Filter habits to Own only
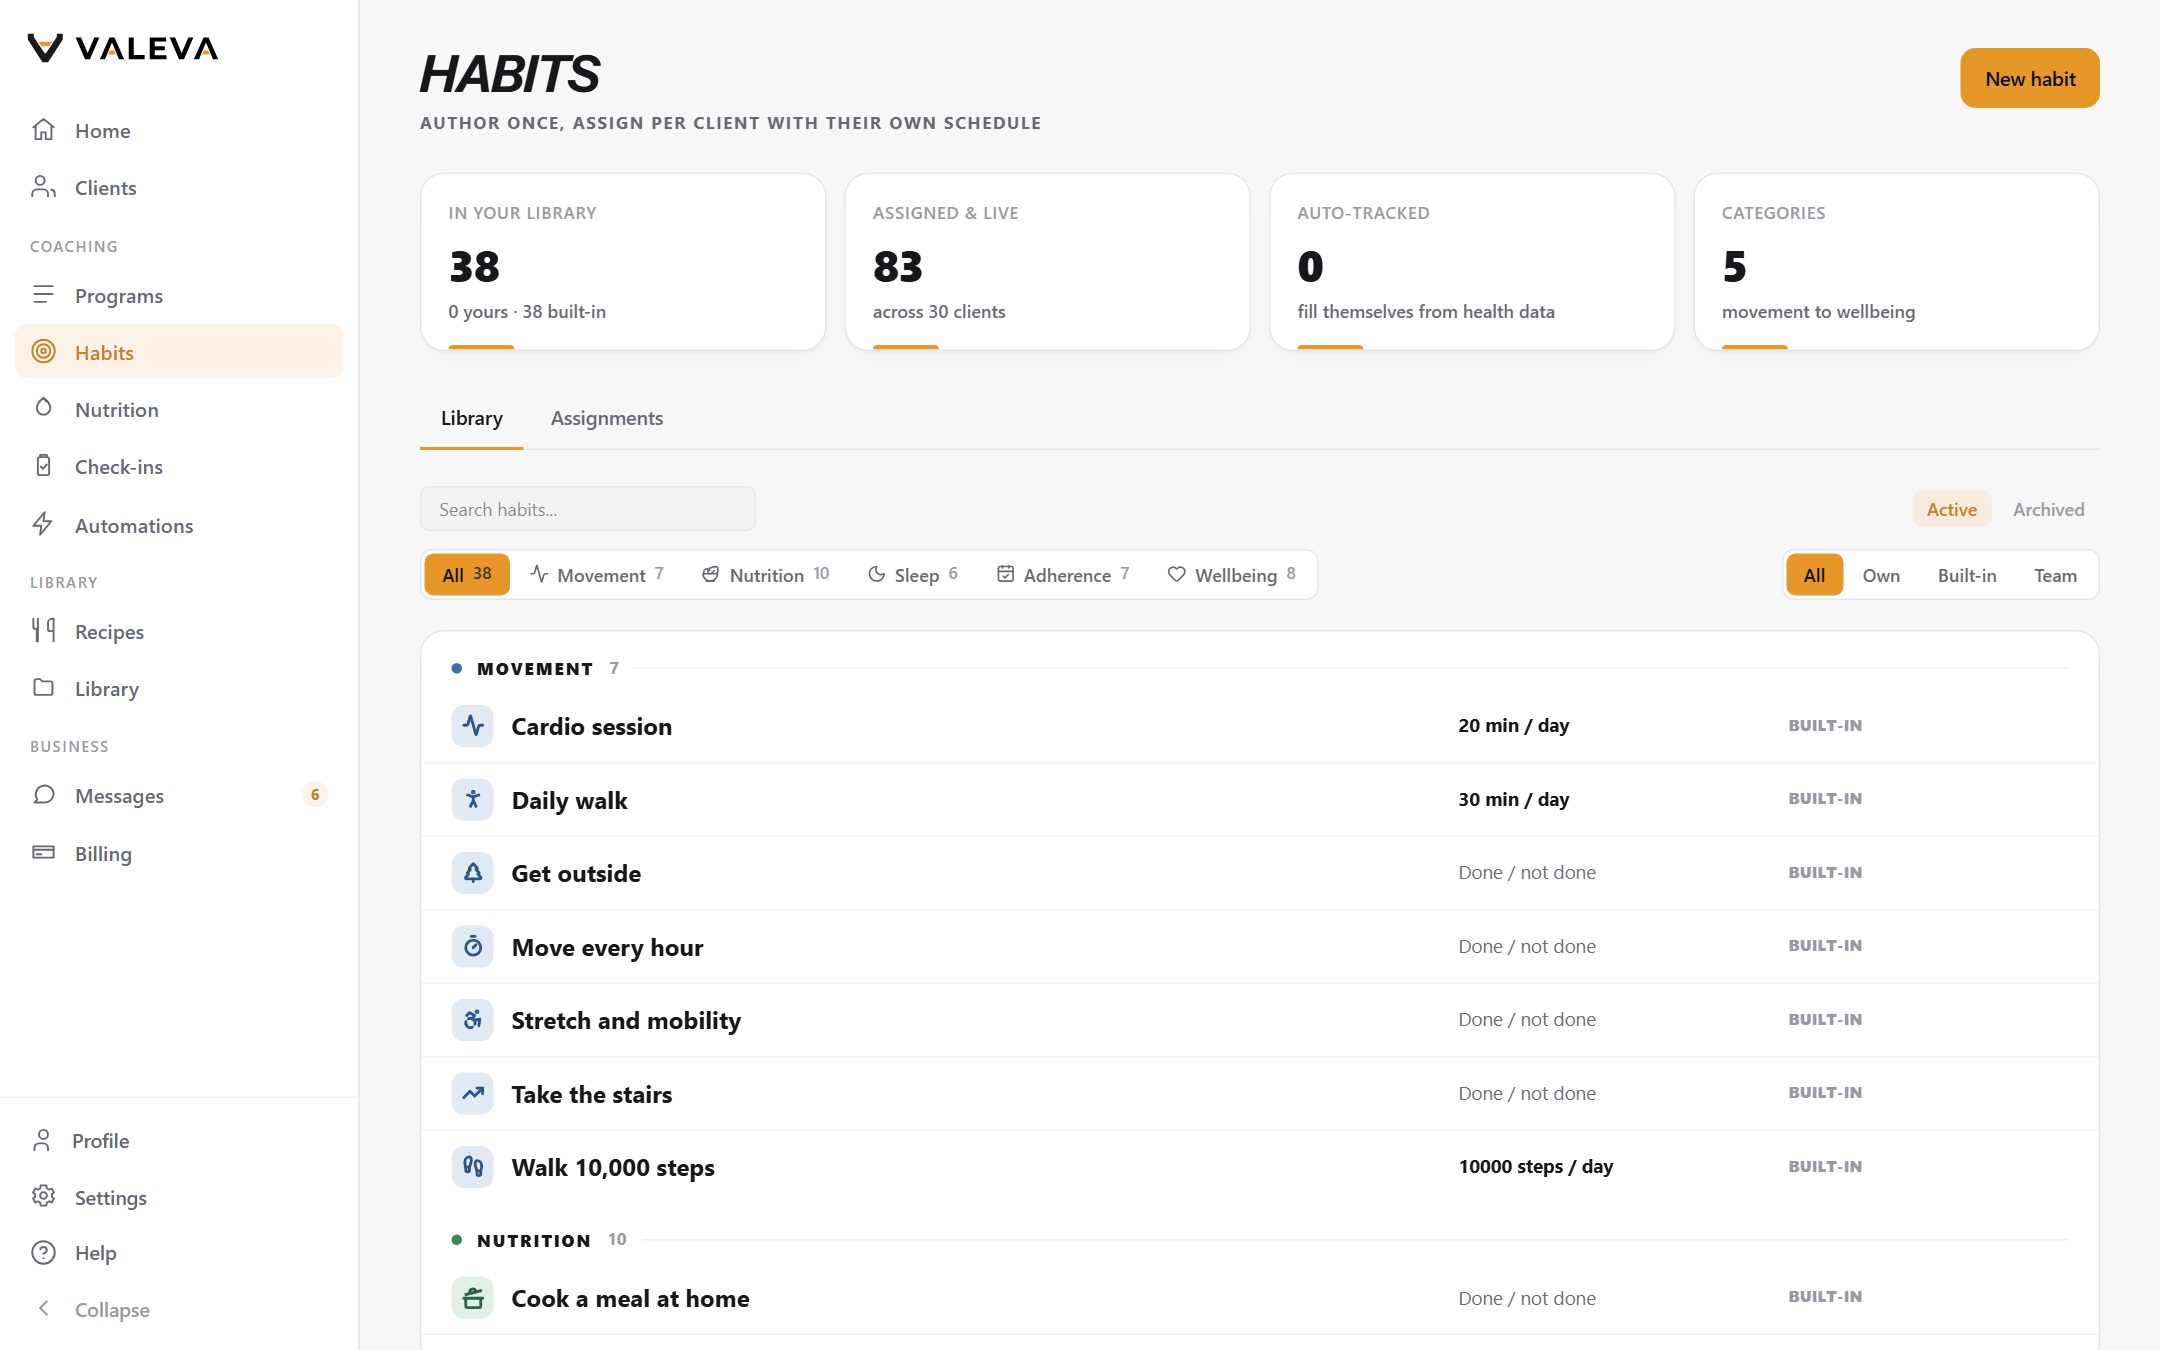 tap(1881, 575)
